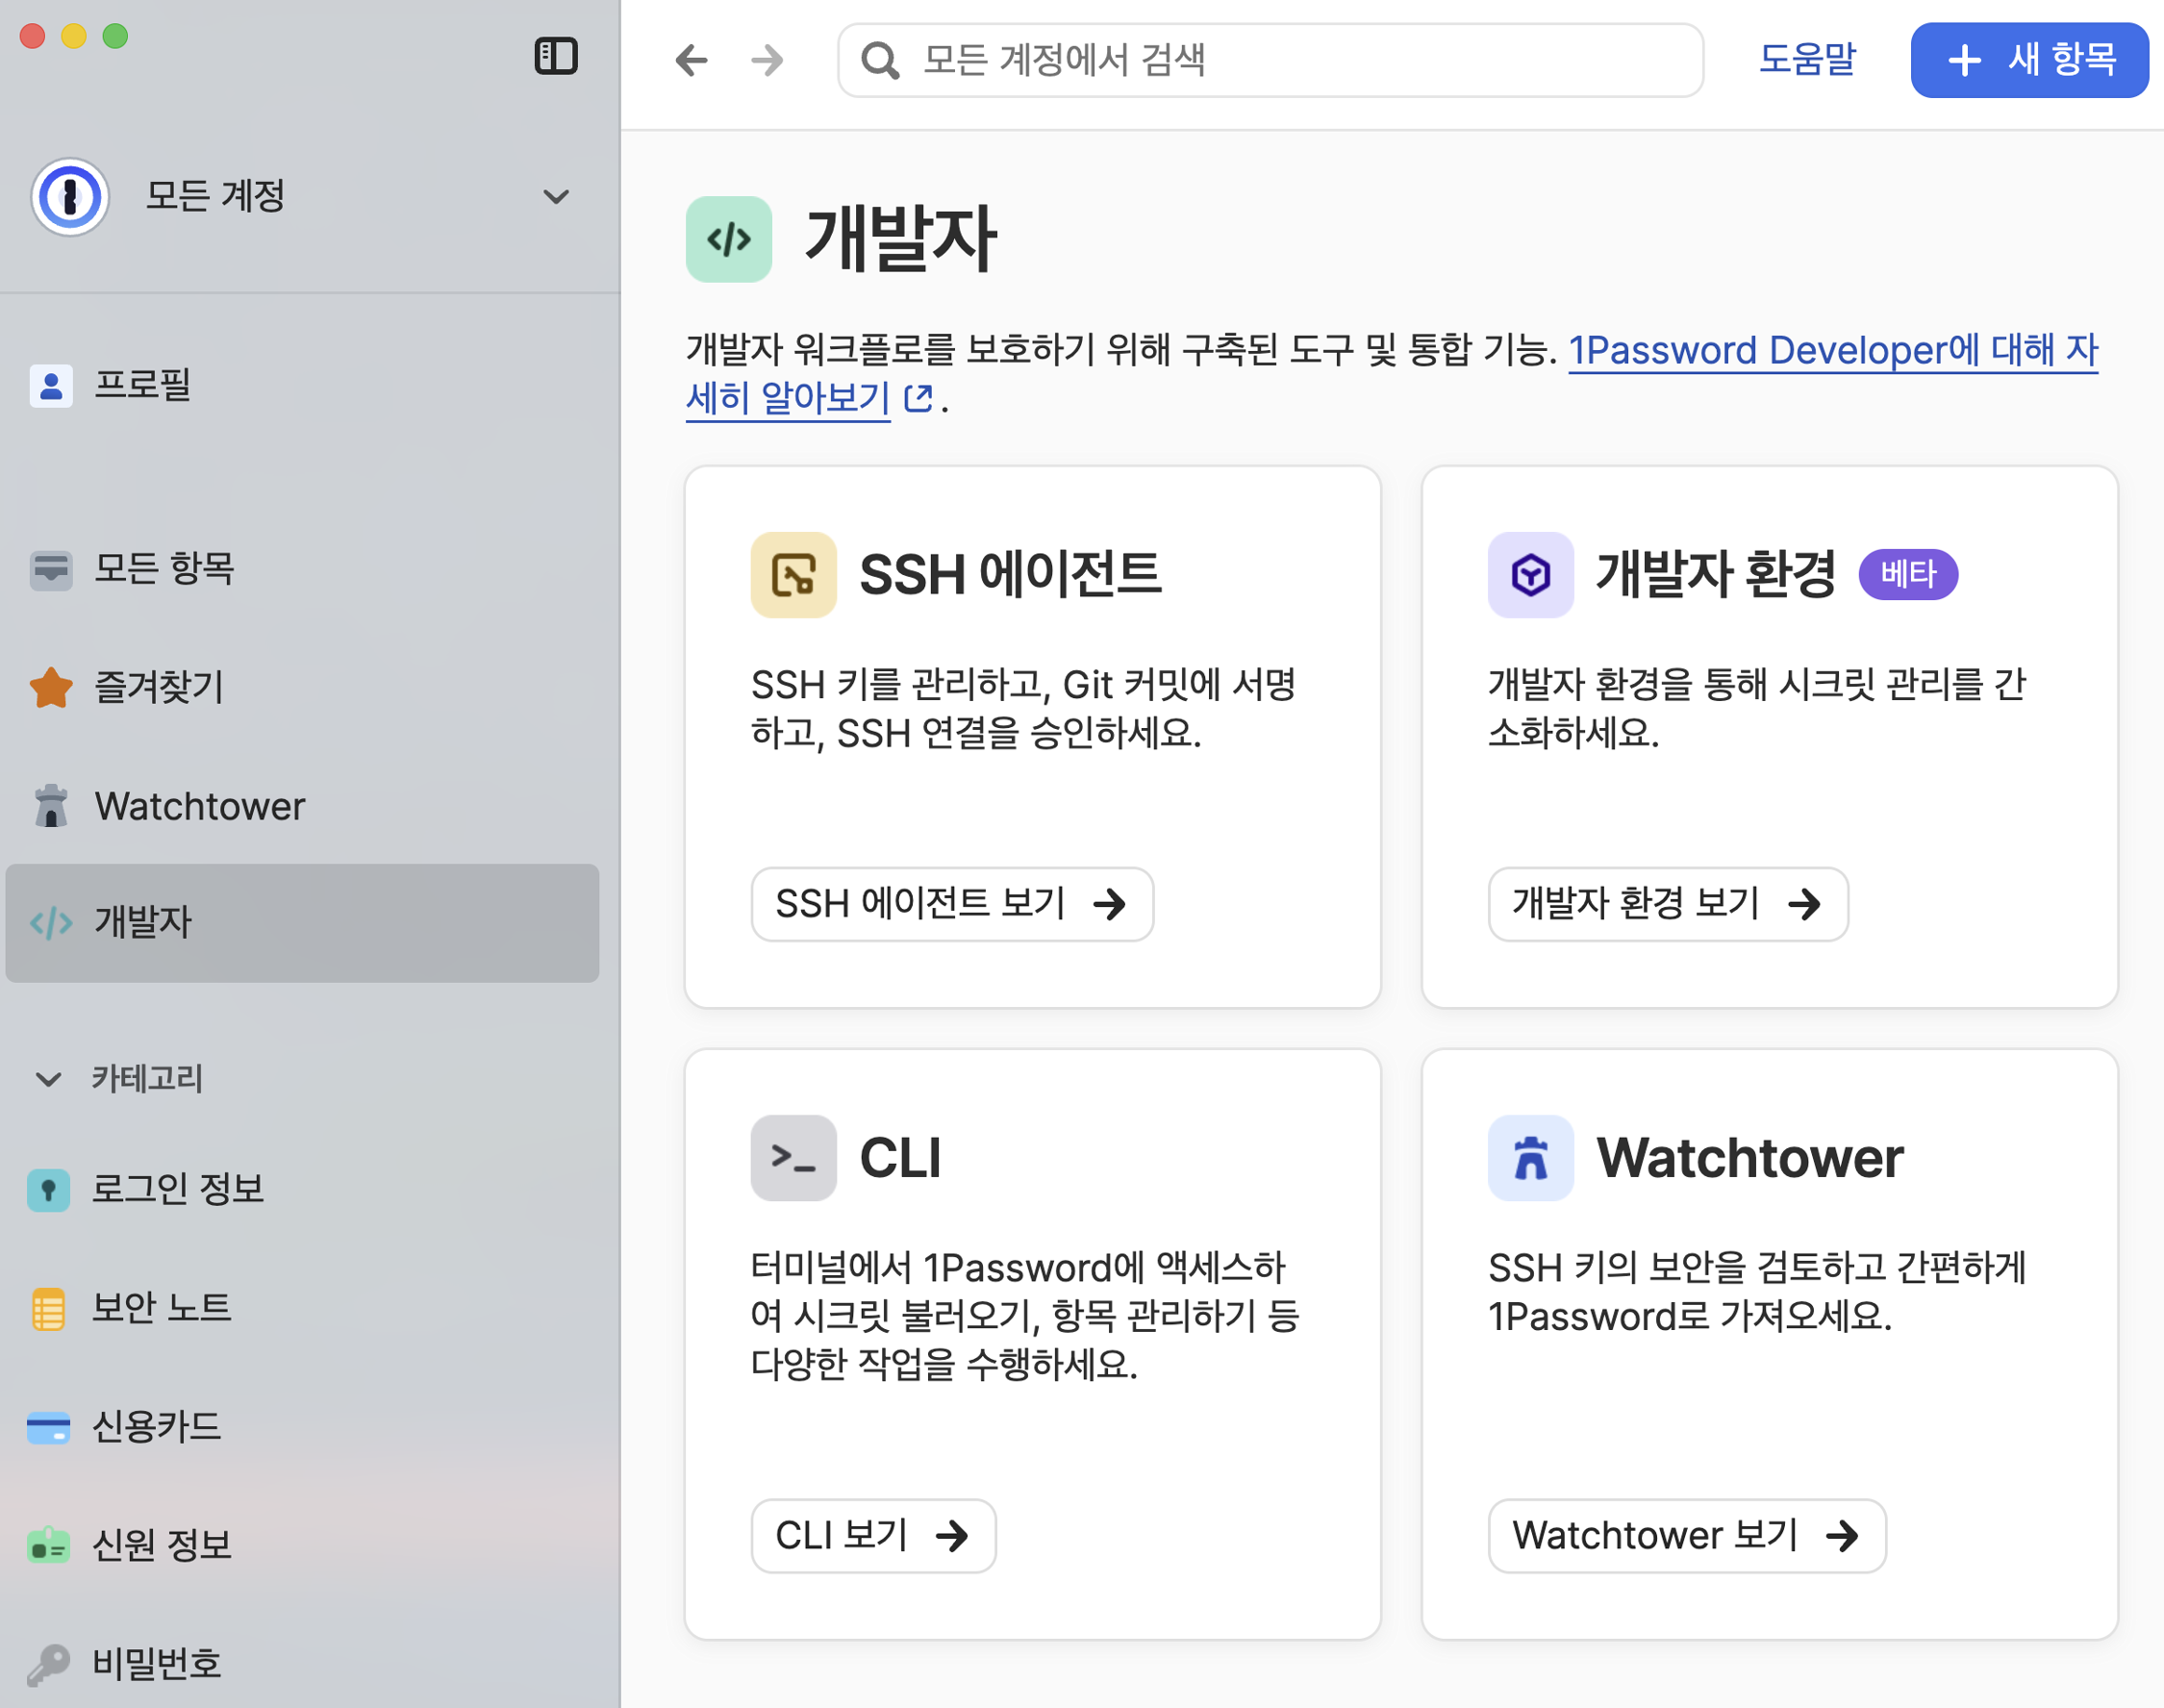Click the 로그인 정보 keyhole icon

pyautogui.click(x=49, y=1190)
